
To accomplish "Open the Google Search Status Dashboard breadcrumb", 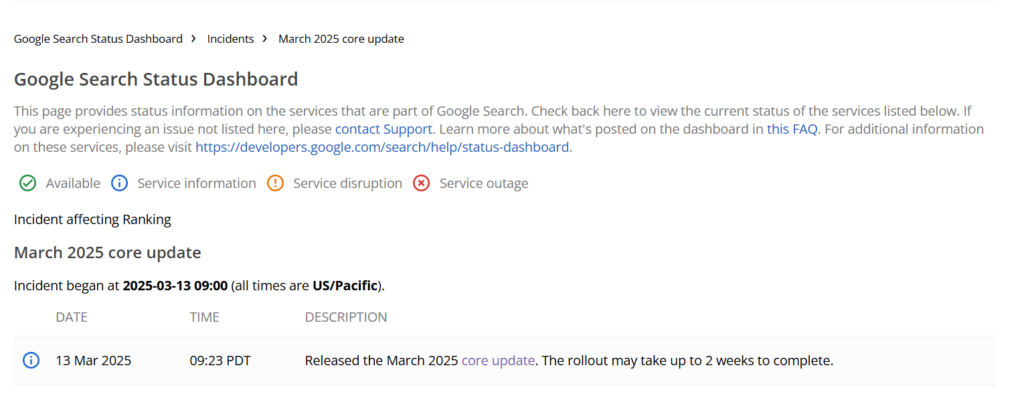I will 98,39.
